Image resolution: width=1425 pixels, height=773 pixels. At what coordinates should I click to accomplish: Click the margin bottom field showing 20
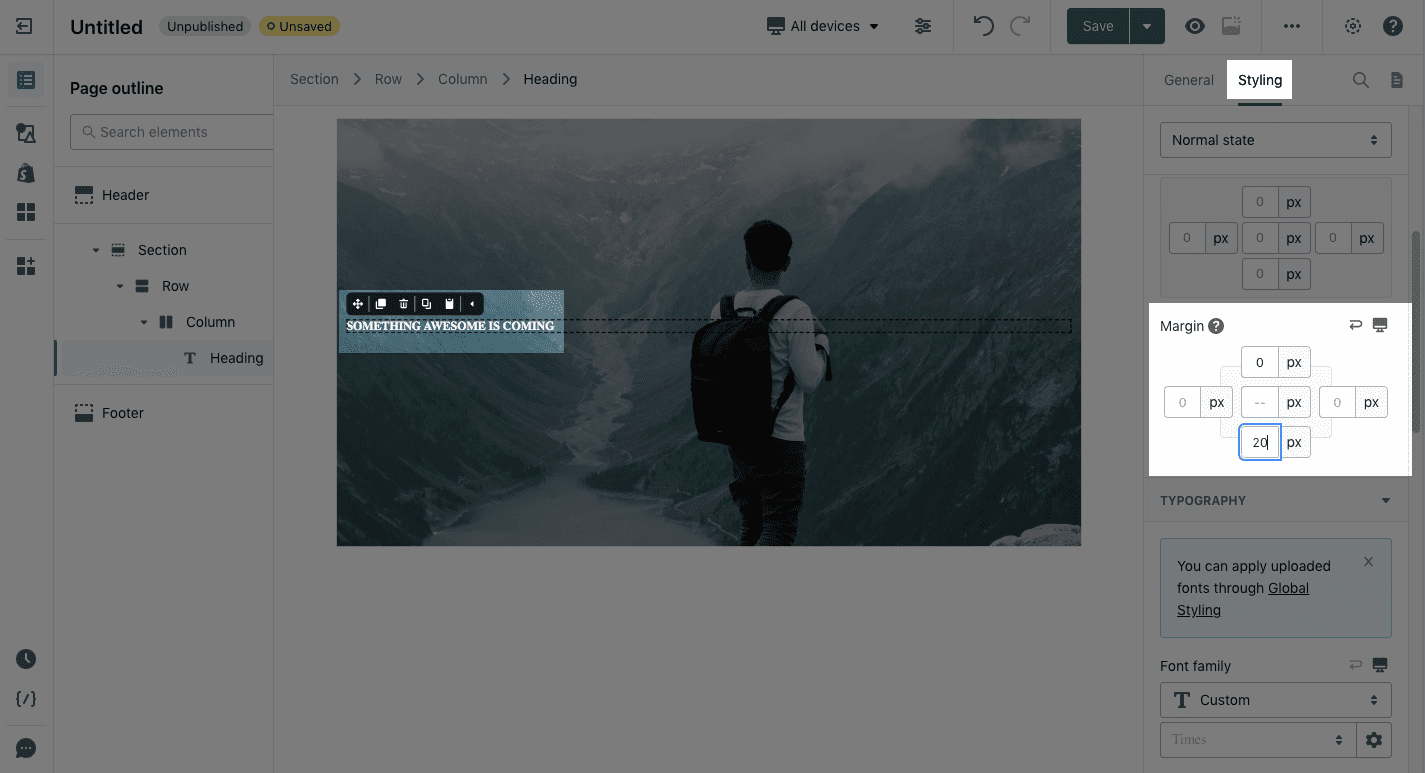click(1260, 442)
